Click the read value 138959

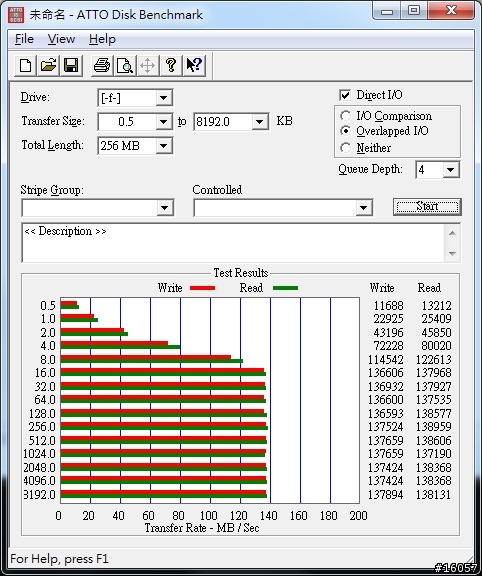[x=434, y=427]
